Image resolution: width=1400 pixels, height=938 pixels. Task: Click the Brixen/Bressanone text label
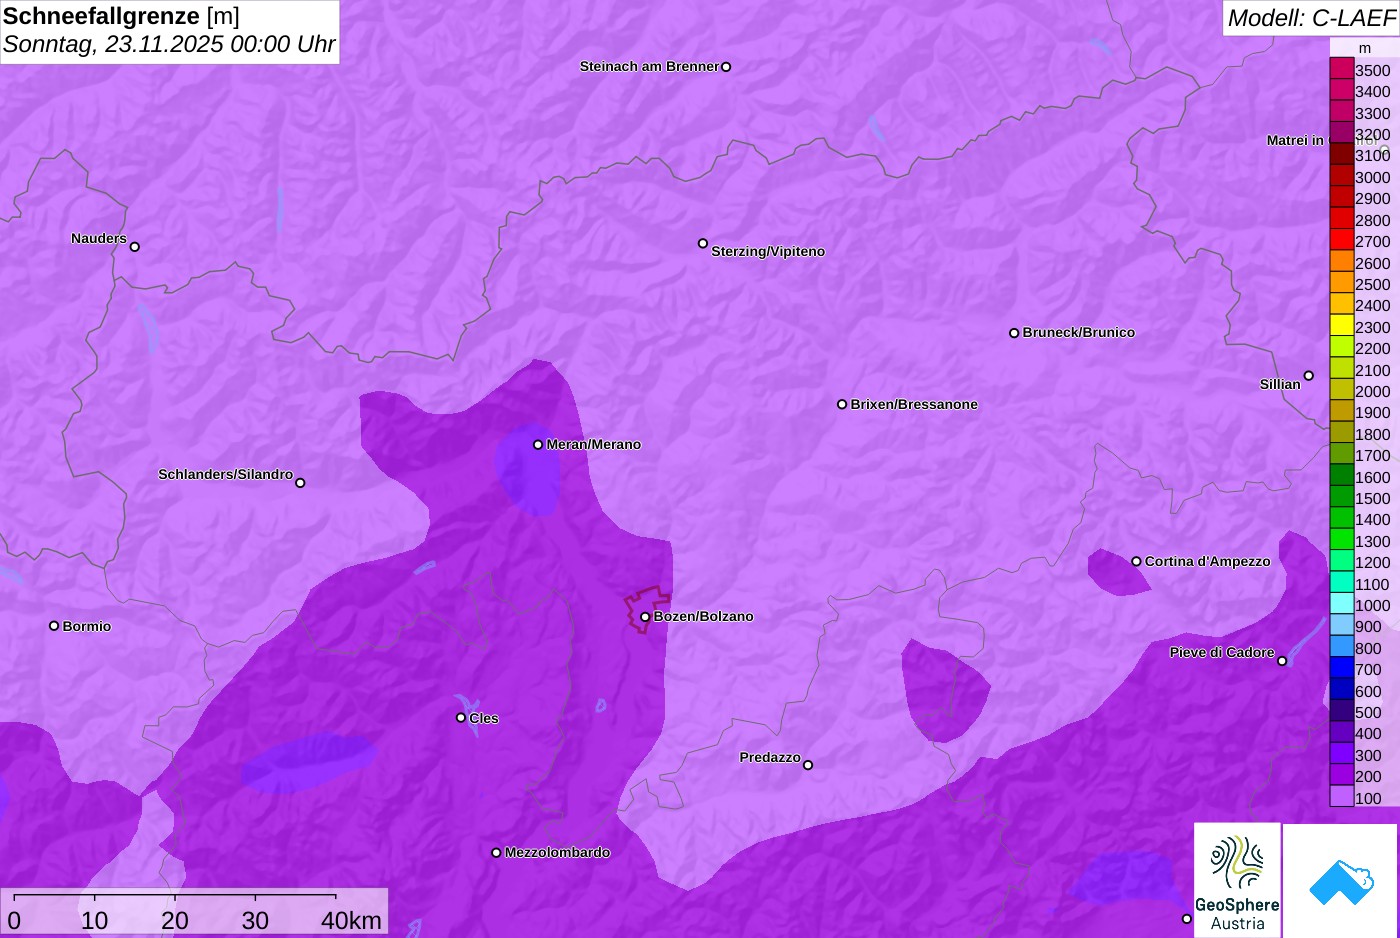click(x=914, y=404)
